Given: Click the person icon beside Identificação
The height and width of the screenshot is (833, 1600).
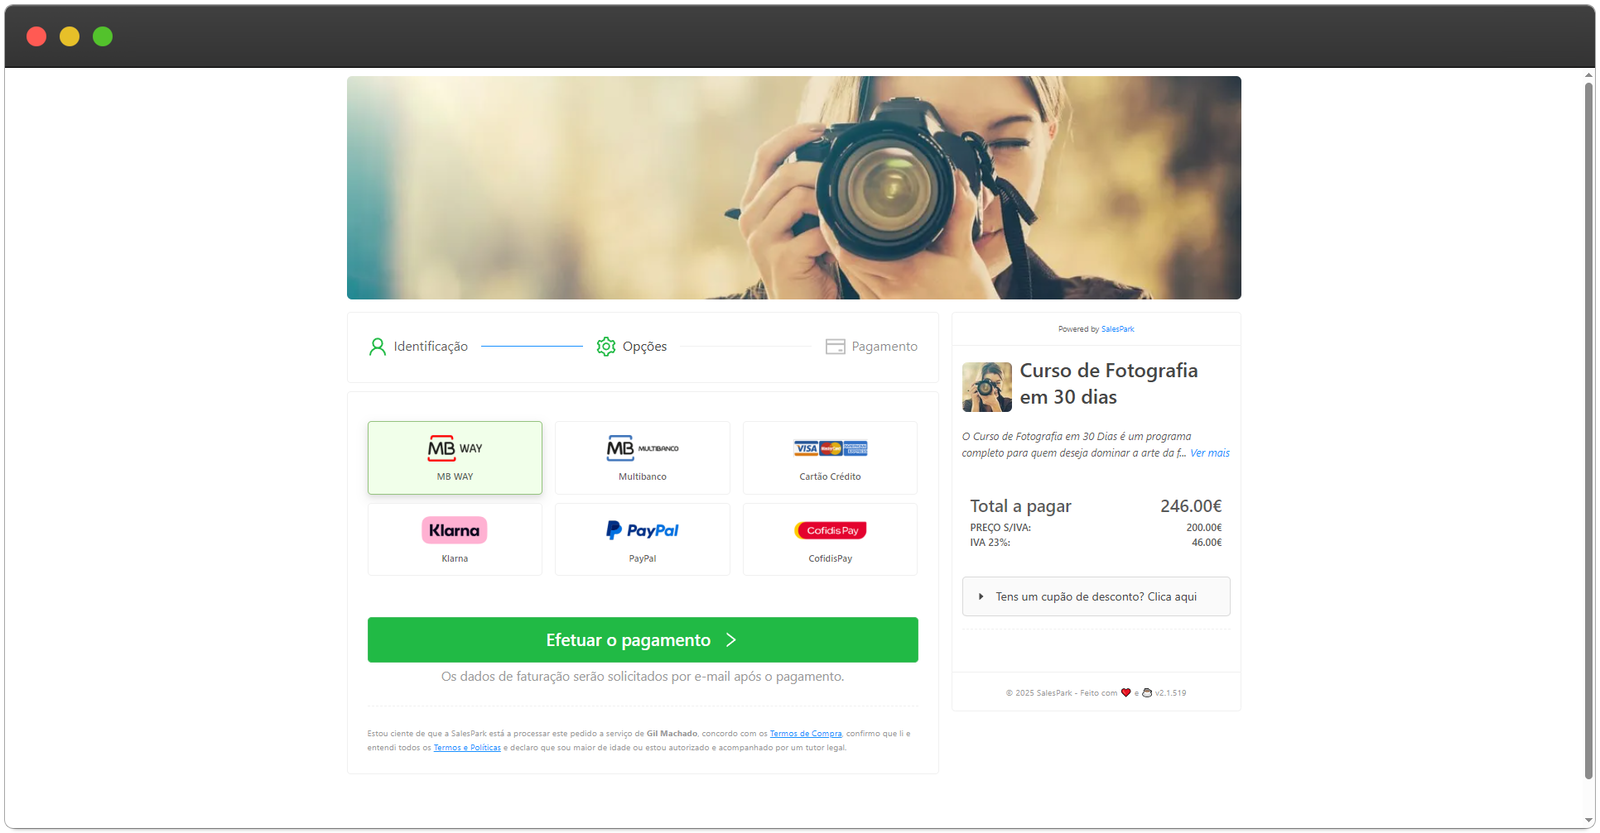Looking at the screenshot, I should click(x=377, y=347).
